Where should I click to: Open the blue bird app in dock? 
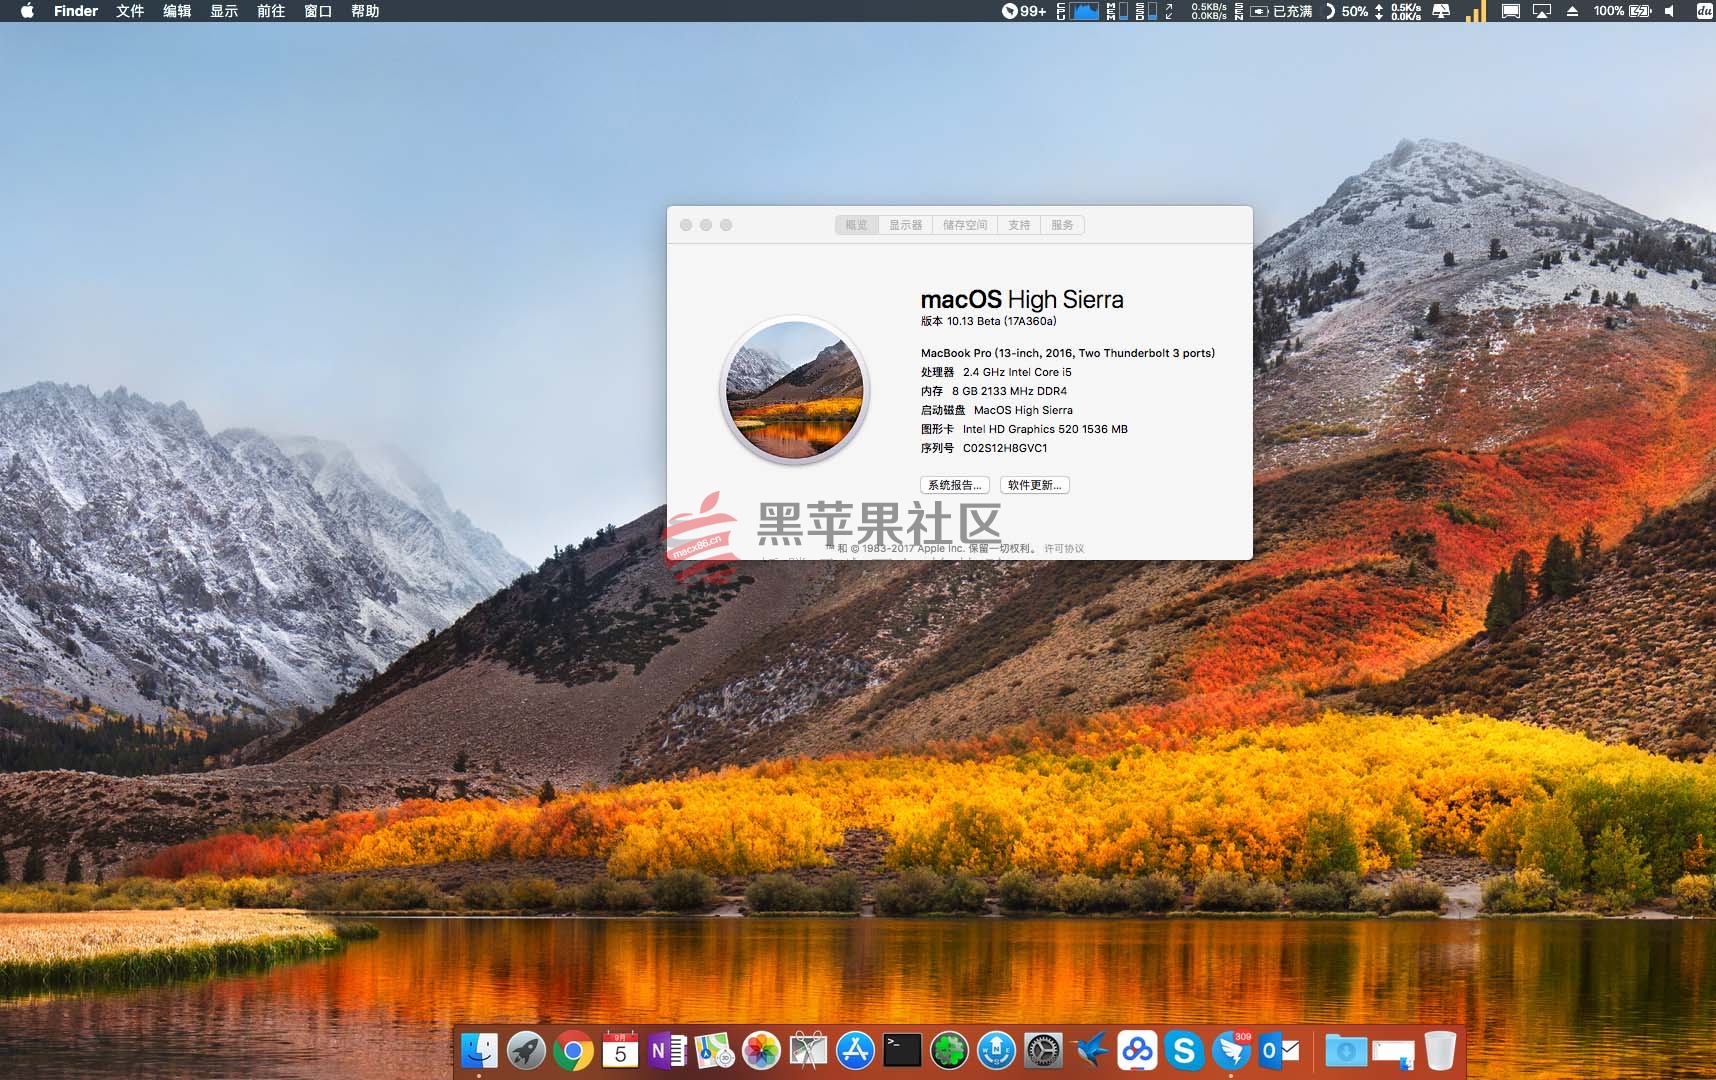1090,1050
